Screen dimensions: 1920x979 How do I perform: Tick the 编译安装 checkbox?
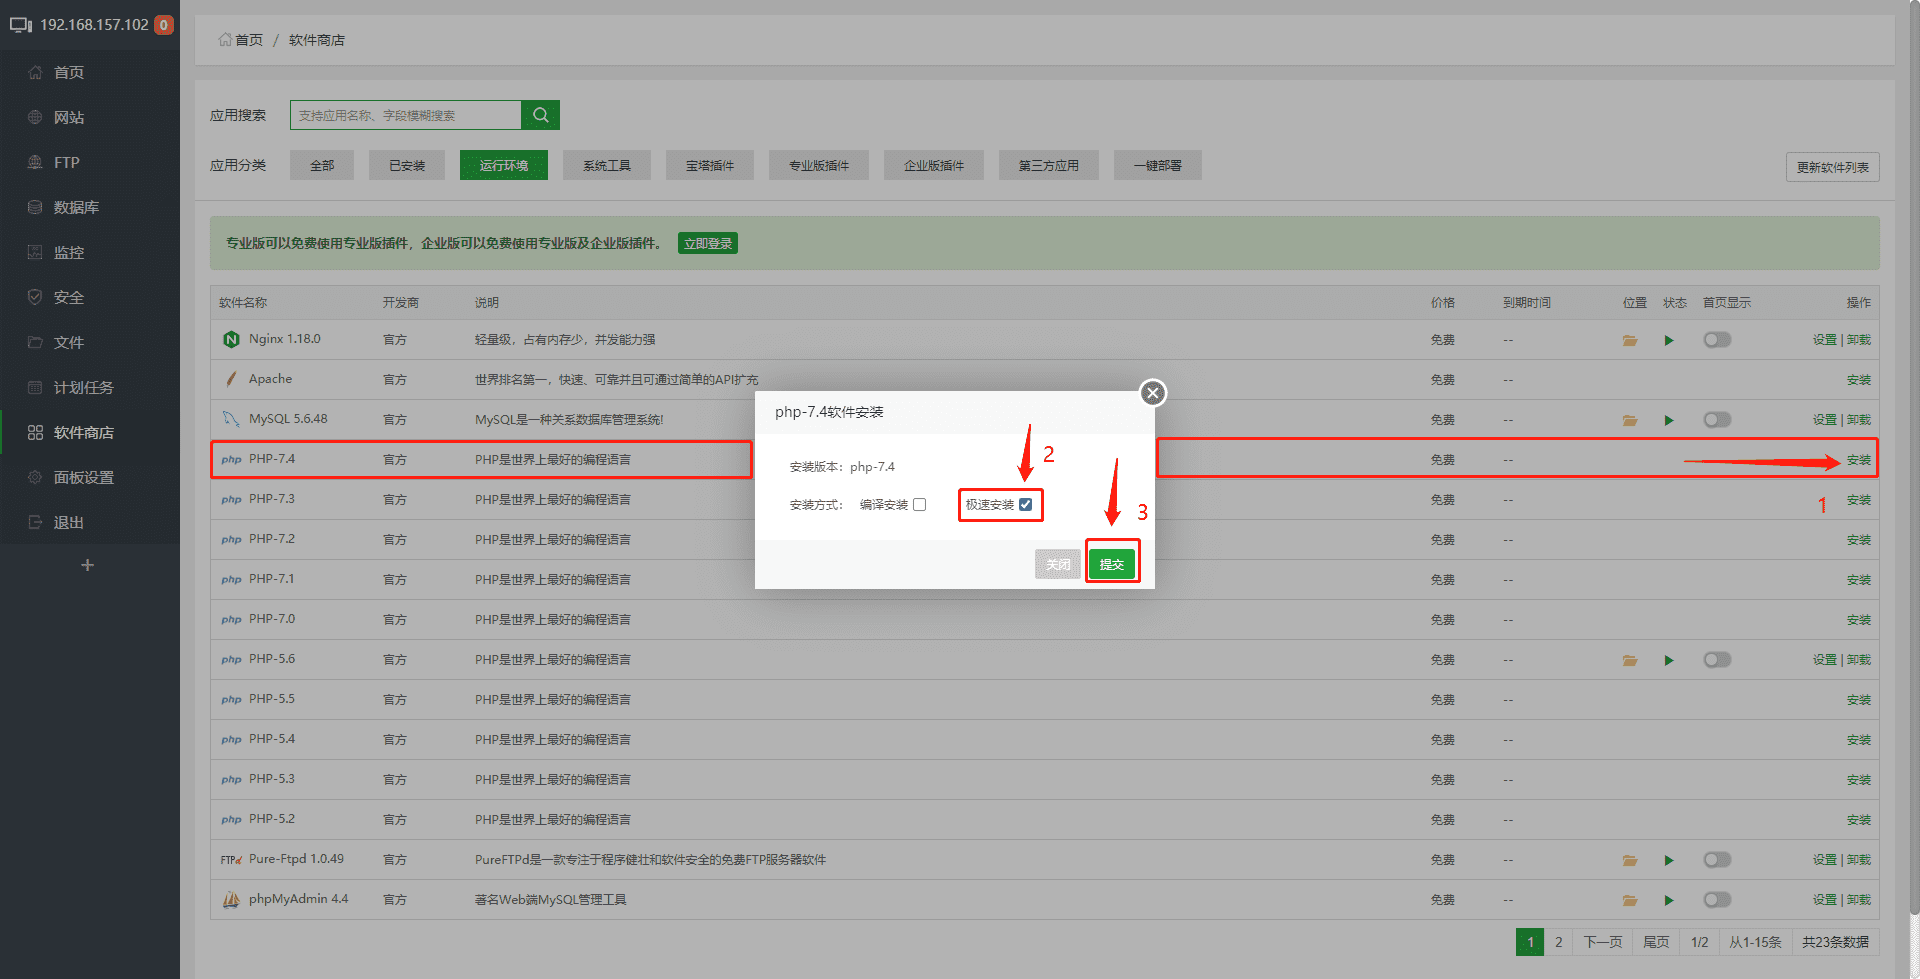point(920,505)
